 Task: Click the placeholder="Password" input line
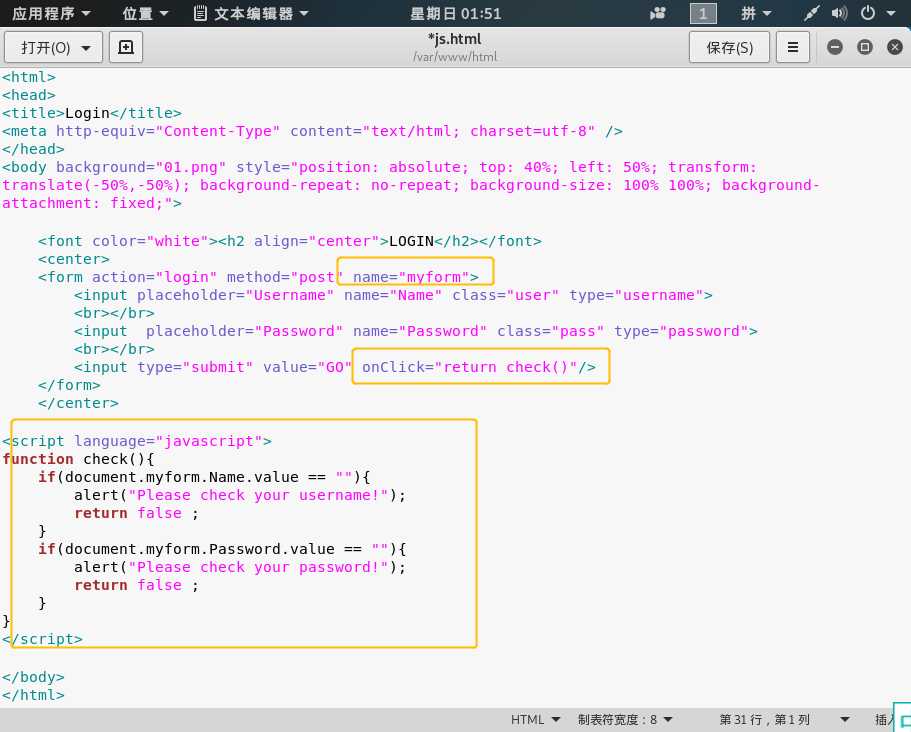[x=416, y=331]
